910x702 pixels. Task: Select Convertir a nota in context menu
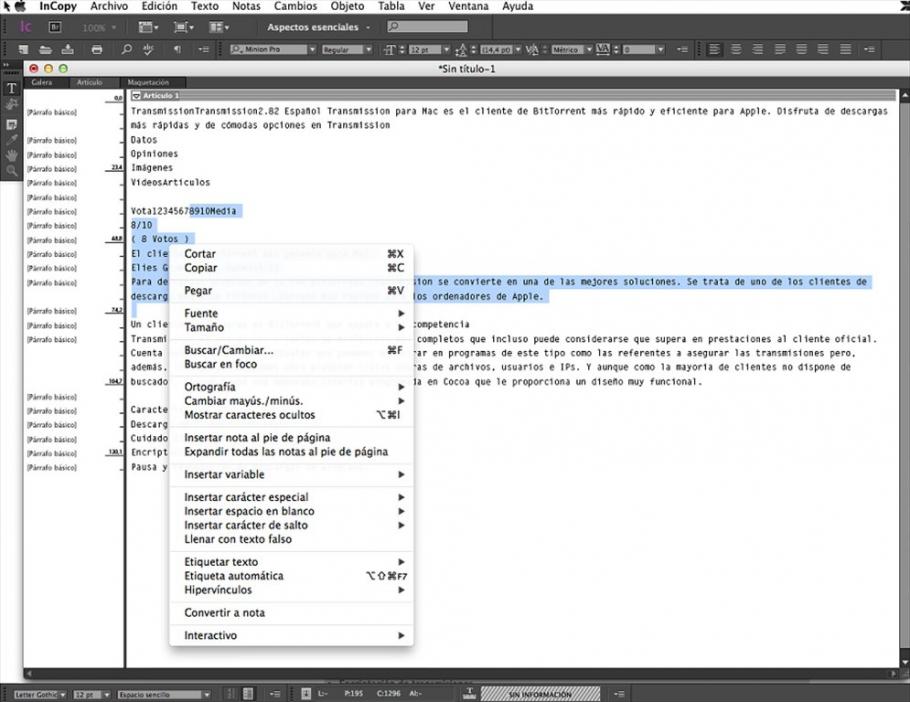pos(224,613)
